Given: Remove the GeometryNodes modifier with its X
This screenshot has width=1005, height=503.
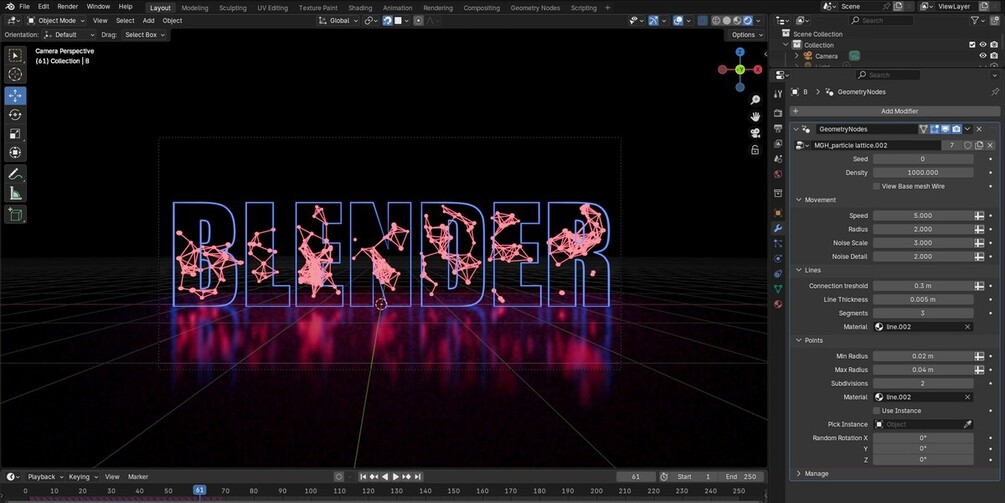Looking at the screenshot, I should coord(979,129).
